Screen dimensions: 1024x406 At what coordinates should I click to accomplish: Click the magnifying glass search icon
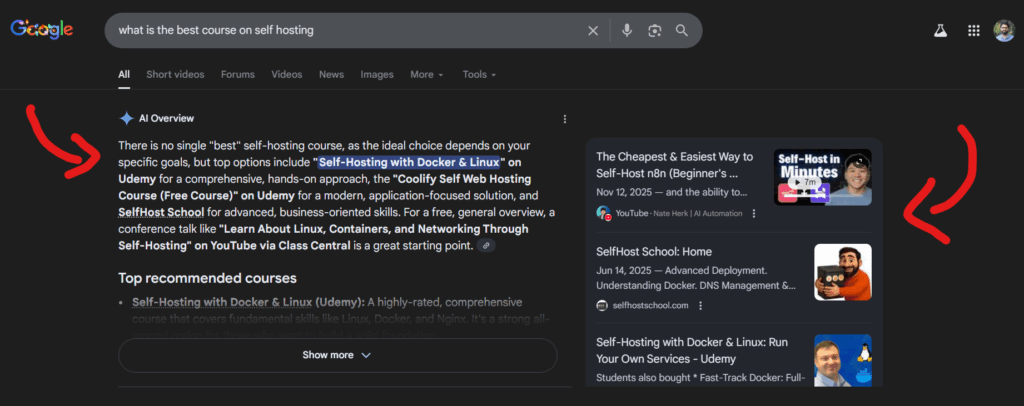coord(682,31)
